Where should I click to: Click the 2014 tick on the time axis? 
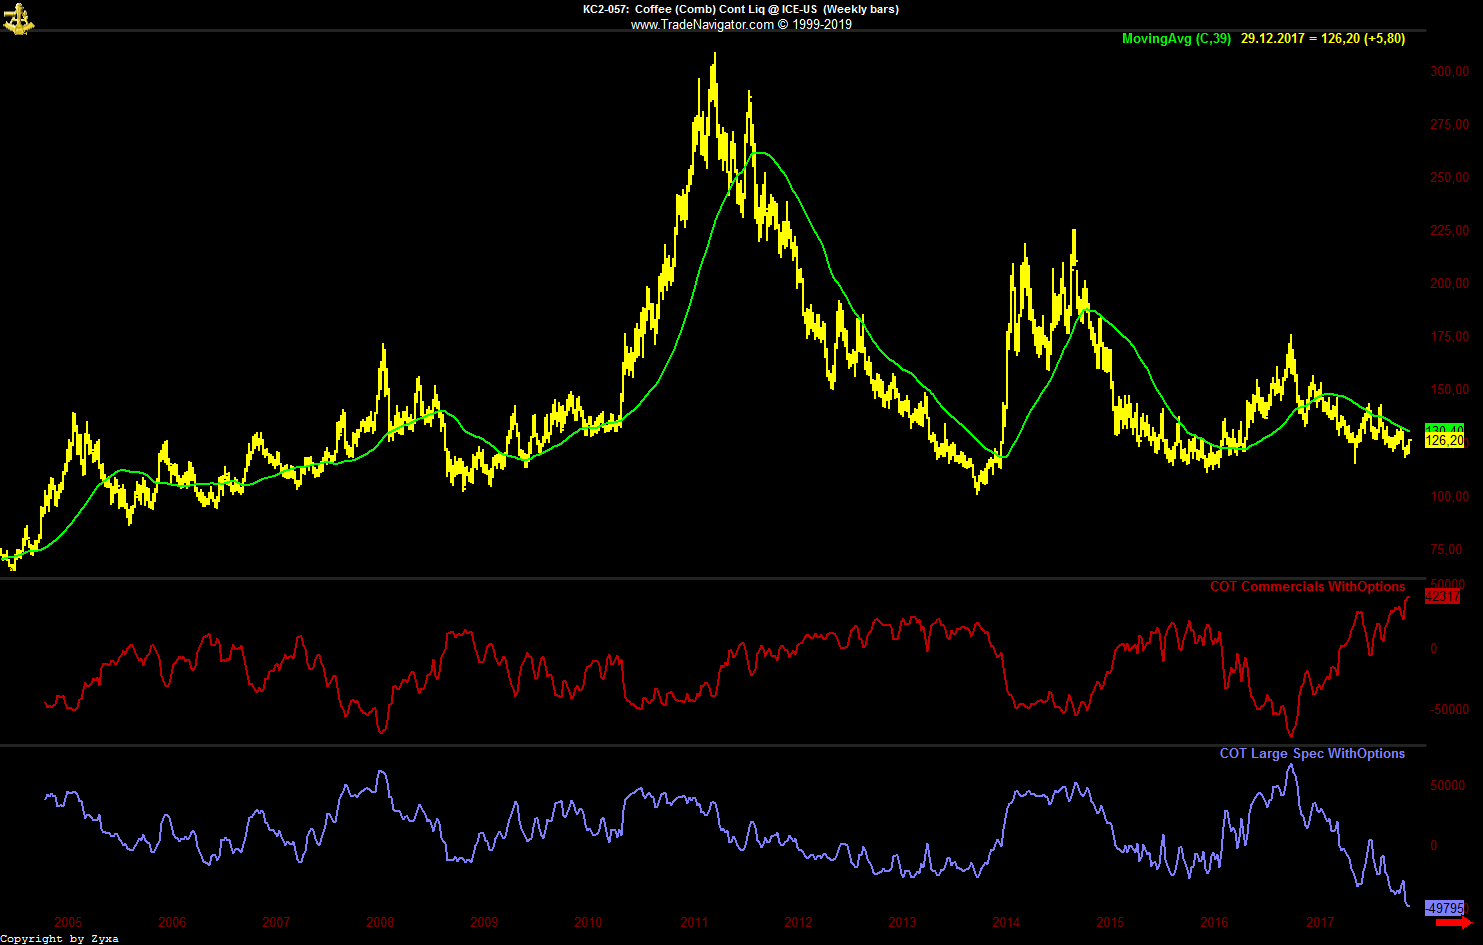point(1006,922)
